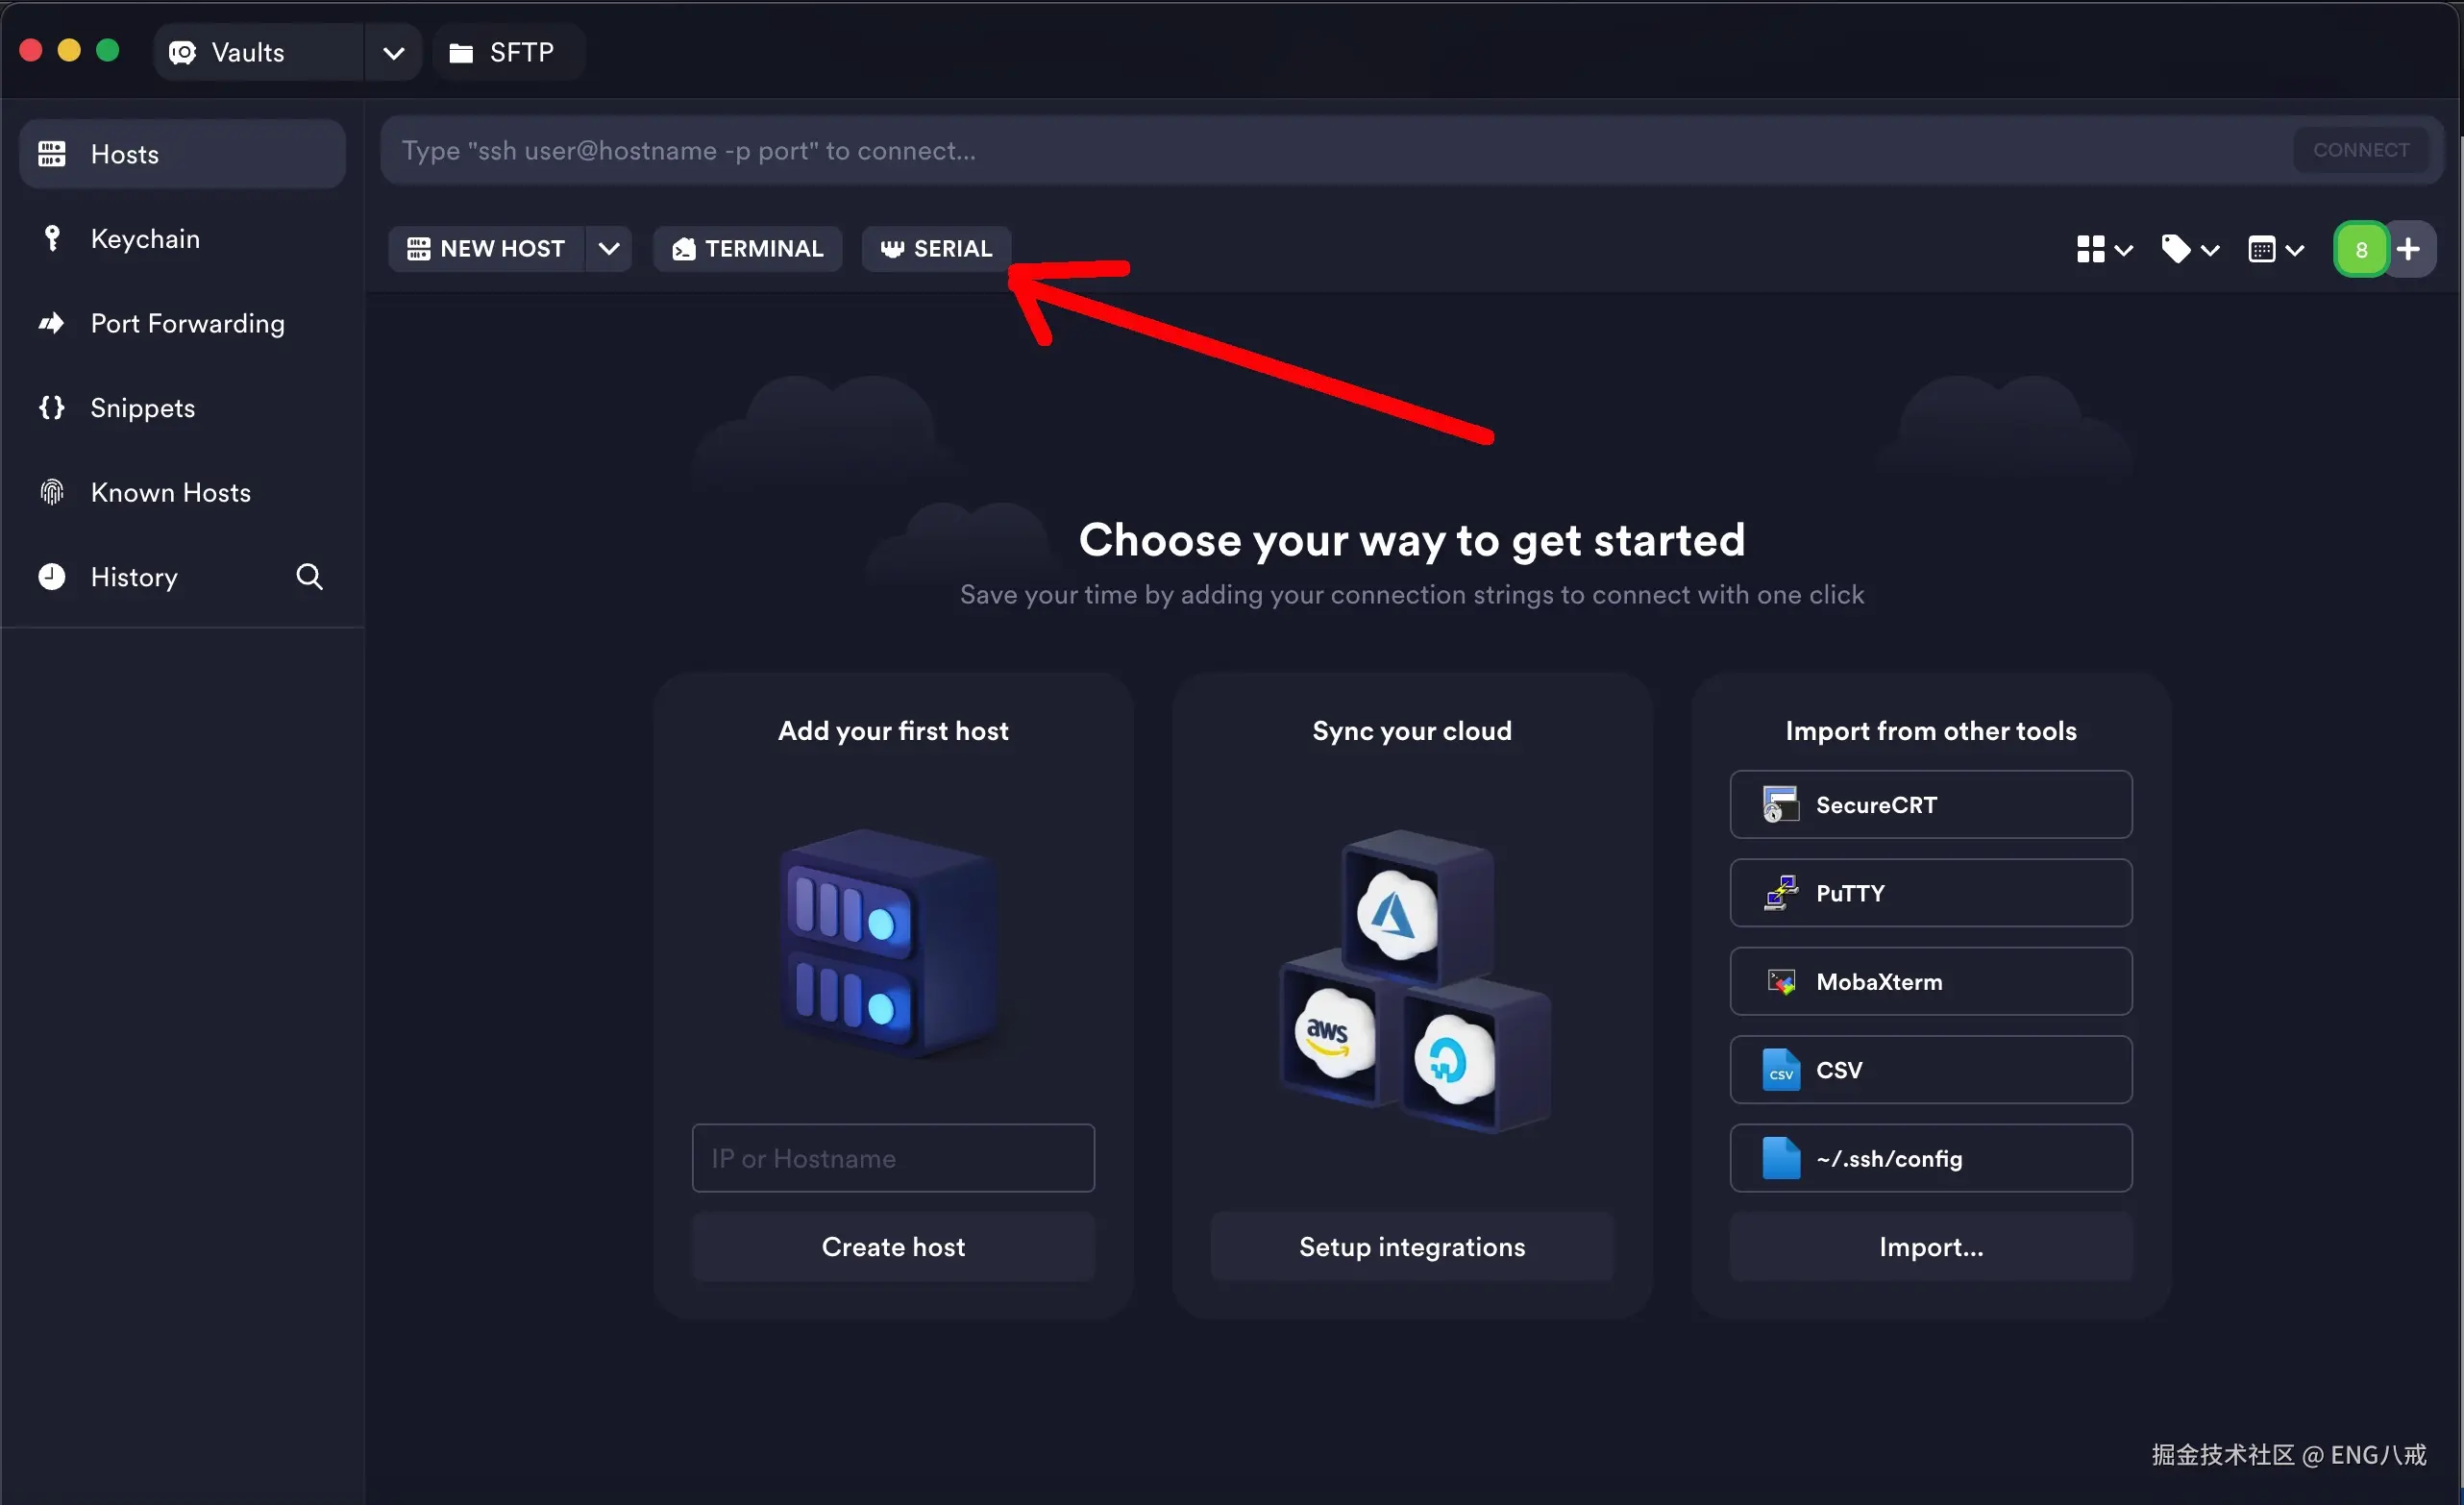Launch a local TERMINAL session
2464x1505 pixels.
tap(748, 249)
